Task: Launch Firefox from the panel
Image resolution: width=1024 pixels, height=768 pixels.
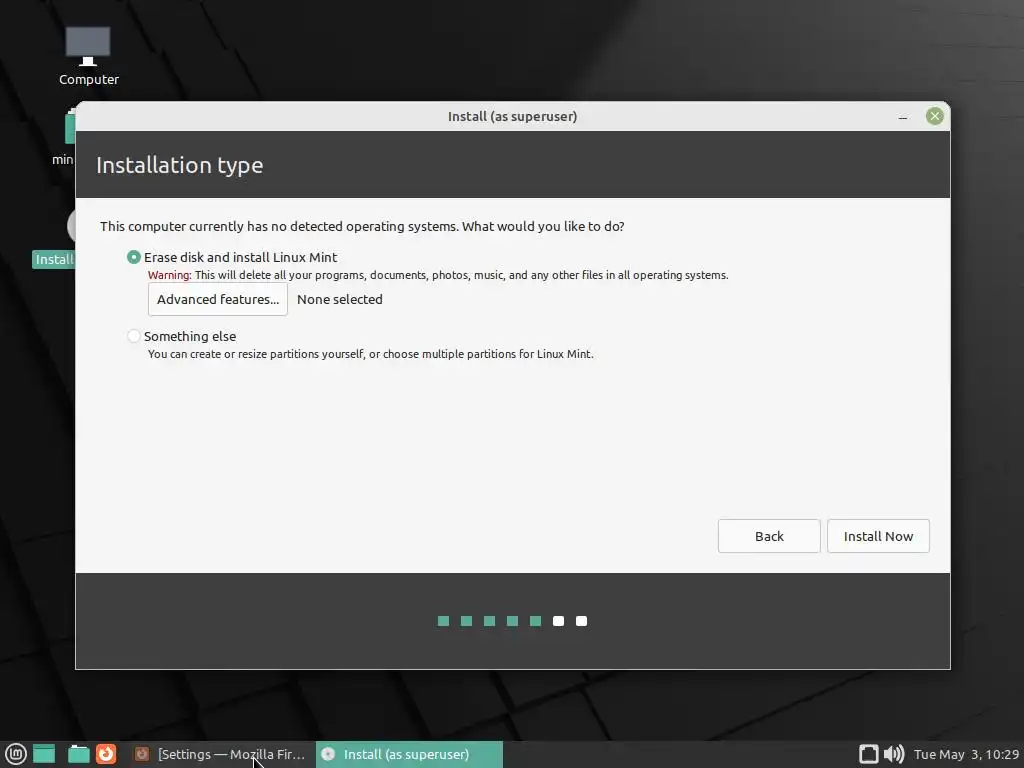Action: click(x=106, y=754)
